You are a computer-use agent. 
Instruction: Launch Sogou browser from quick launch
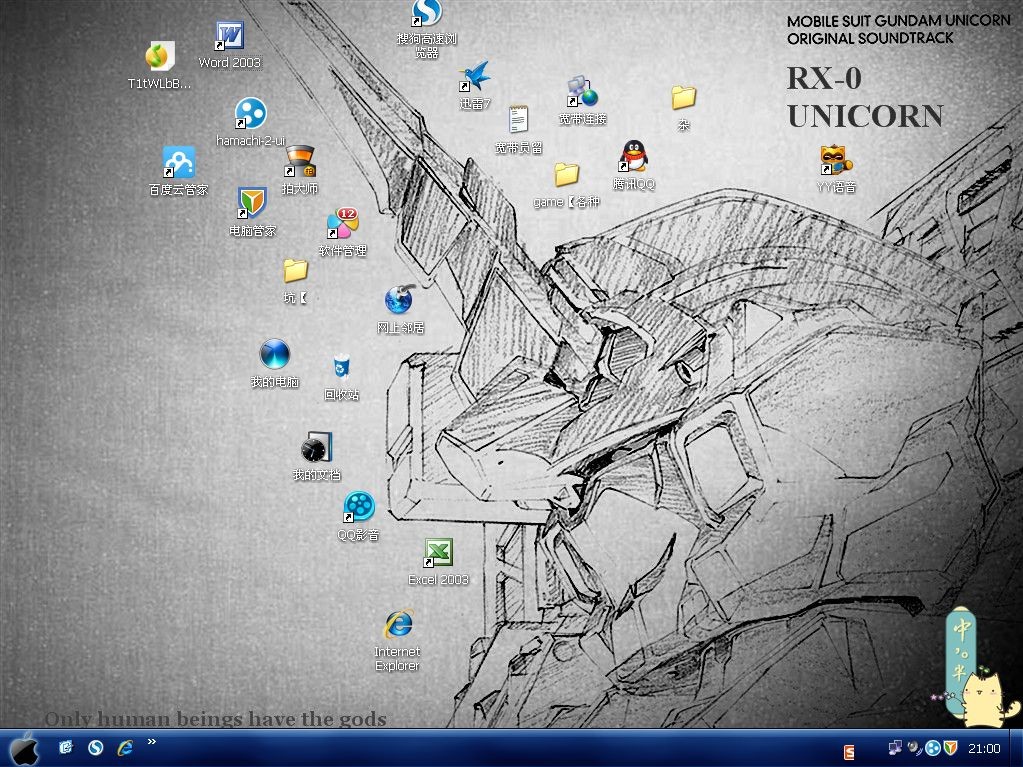click(96, 747)
